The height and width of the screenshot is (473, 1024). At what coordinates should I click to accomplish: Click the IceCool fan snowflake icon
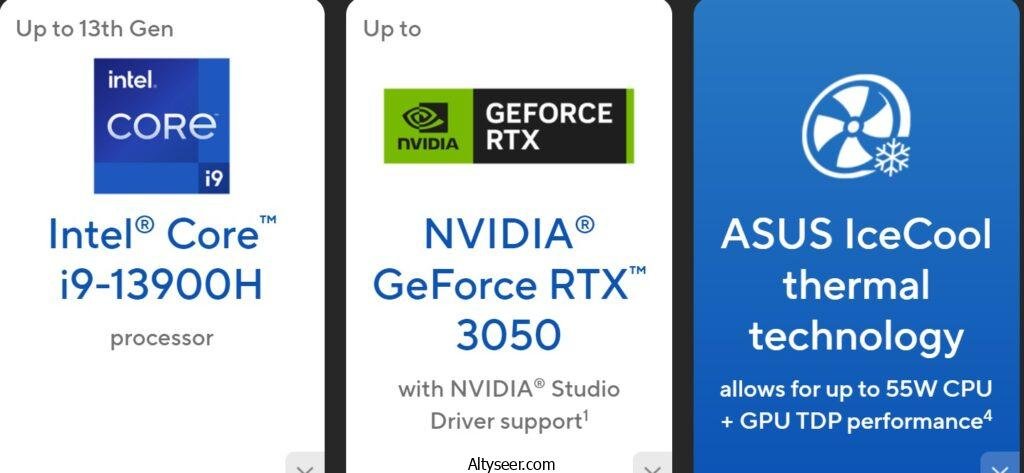coord(856,125)
